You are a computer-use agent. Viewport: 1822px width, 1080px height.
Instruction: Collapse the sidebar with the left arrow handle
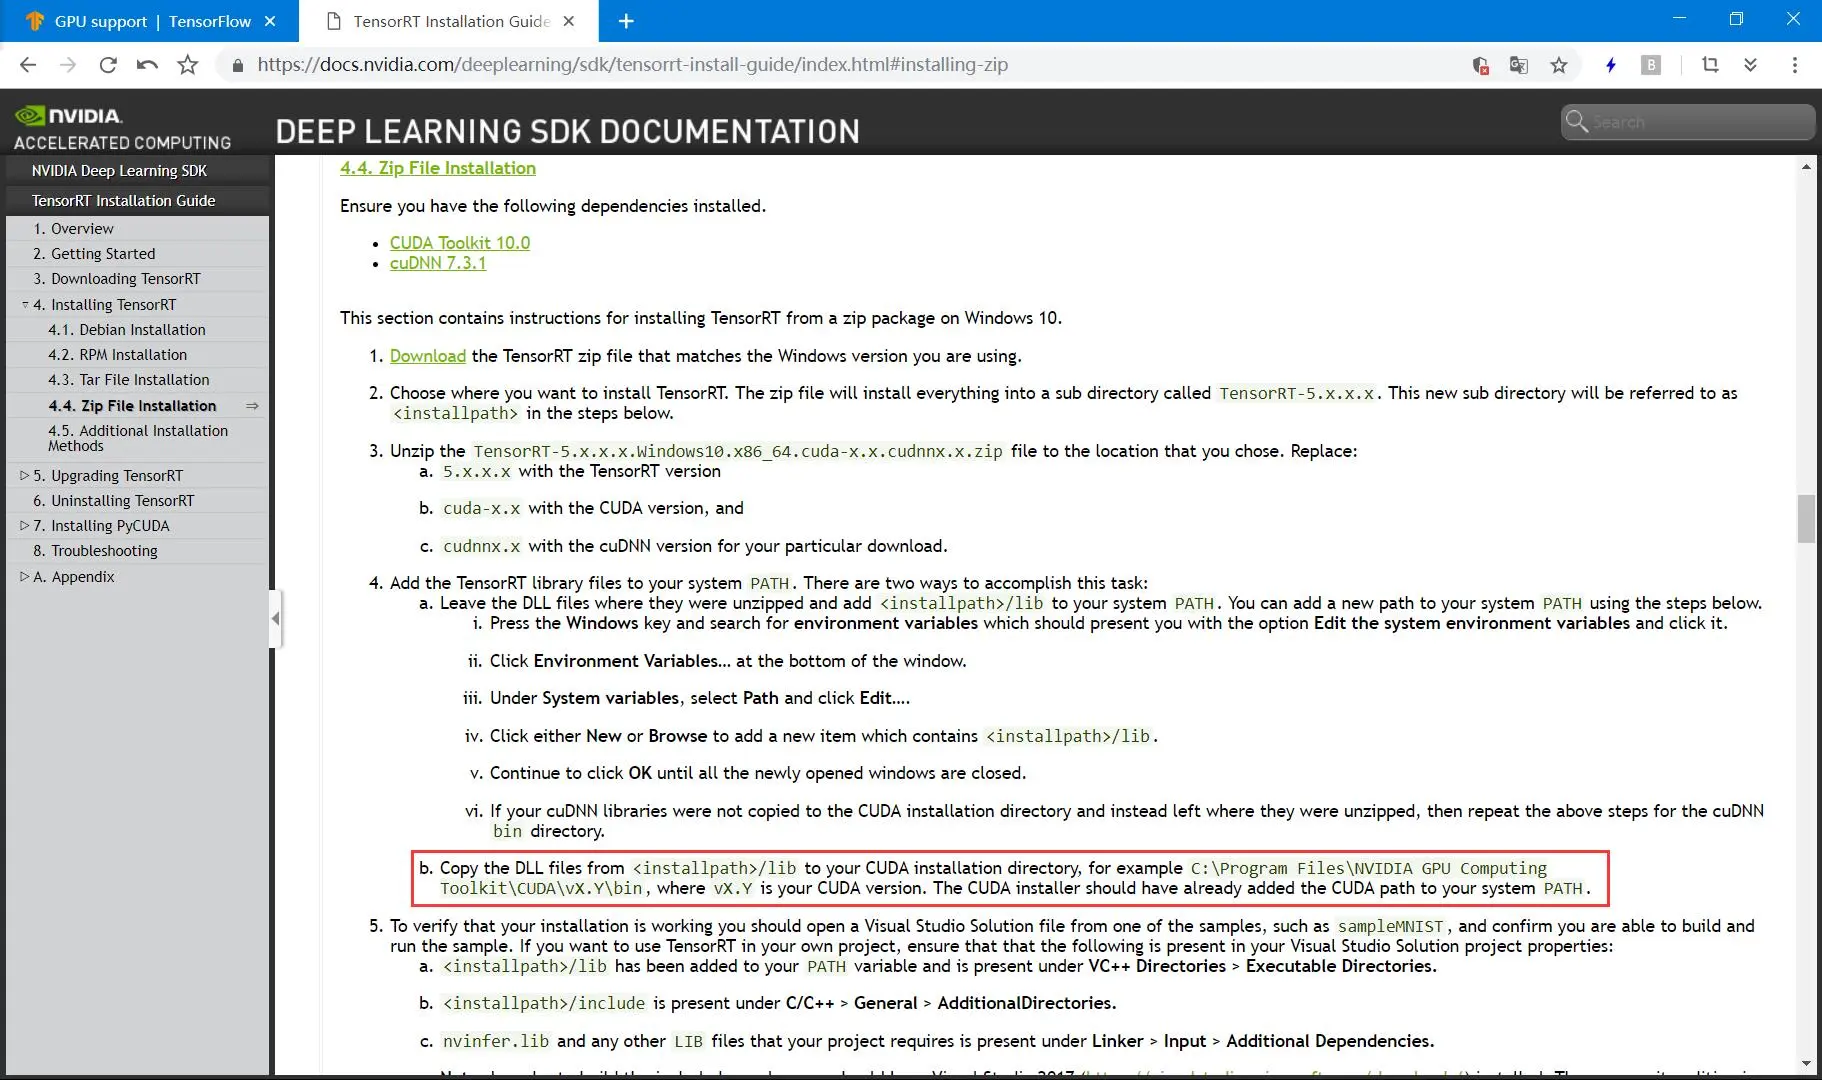pyautogui.click(x=275, y=618)
